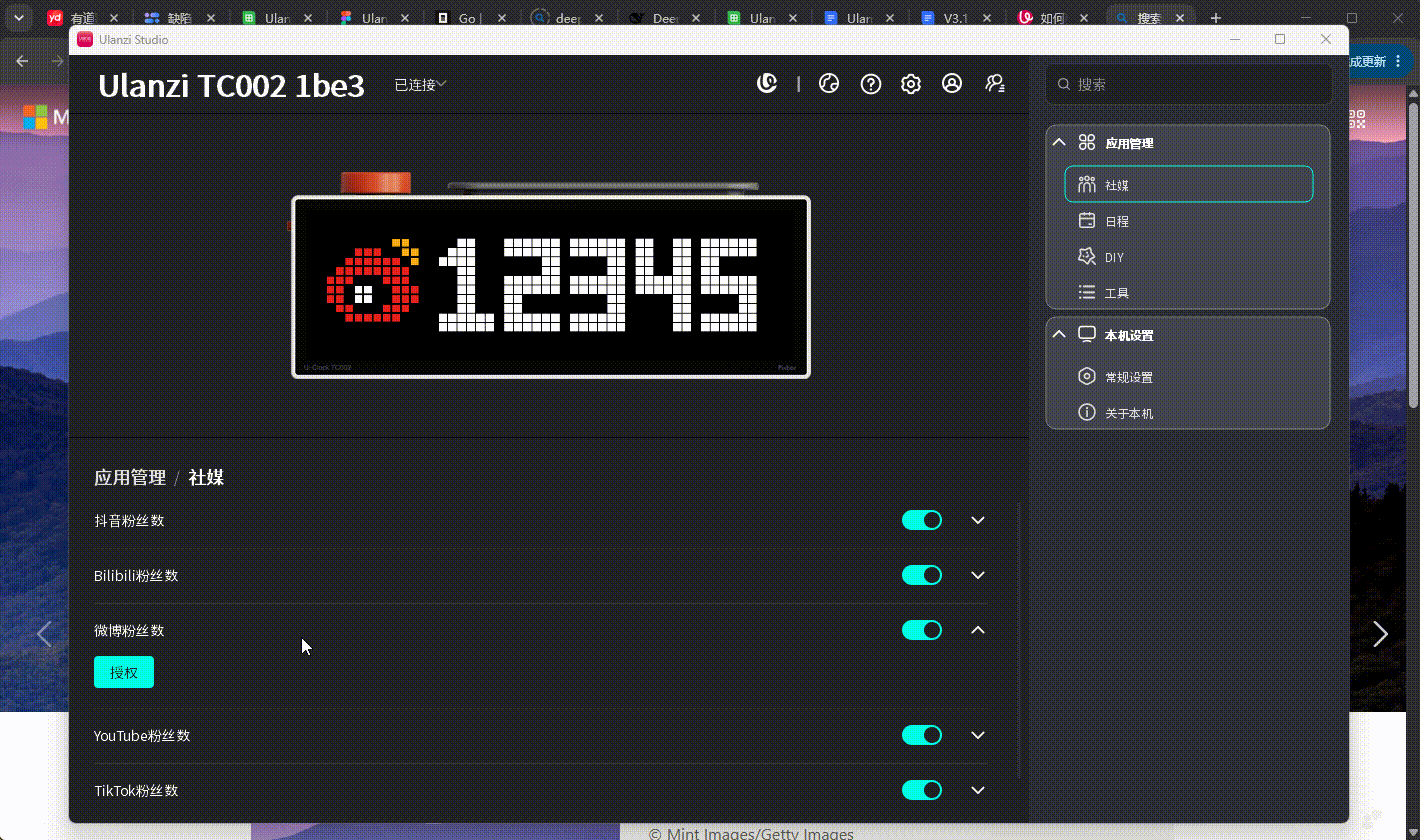1420x840 pixels.
Task: Expand the 抖音粉丝数 row chevron
Action: [978, 520]
